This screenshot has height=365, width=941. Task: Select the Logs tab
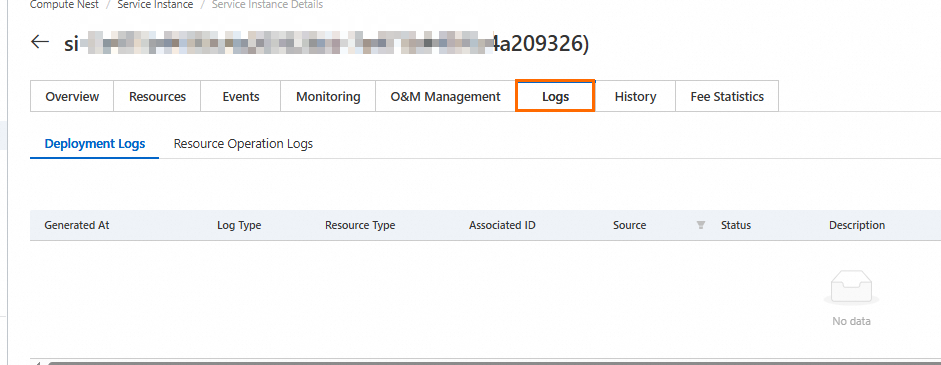point(555,96)
